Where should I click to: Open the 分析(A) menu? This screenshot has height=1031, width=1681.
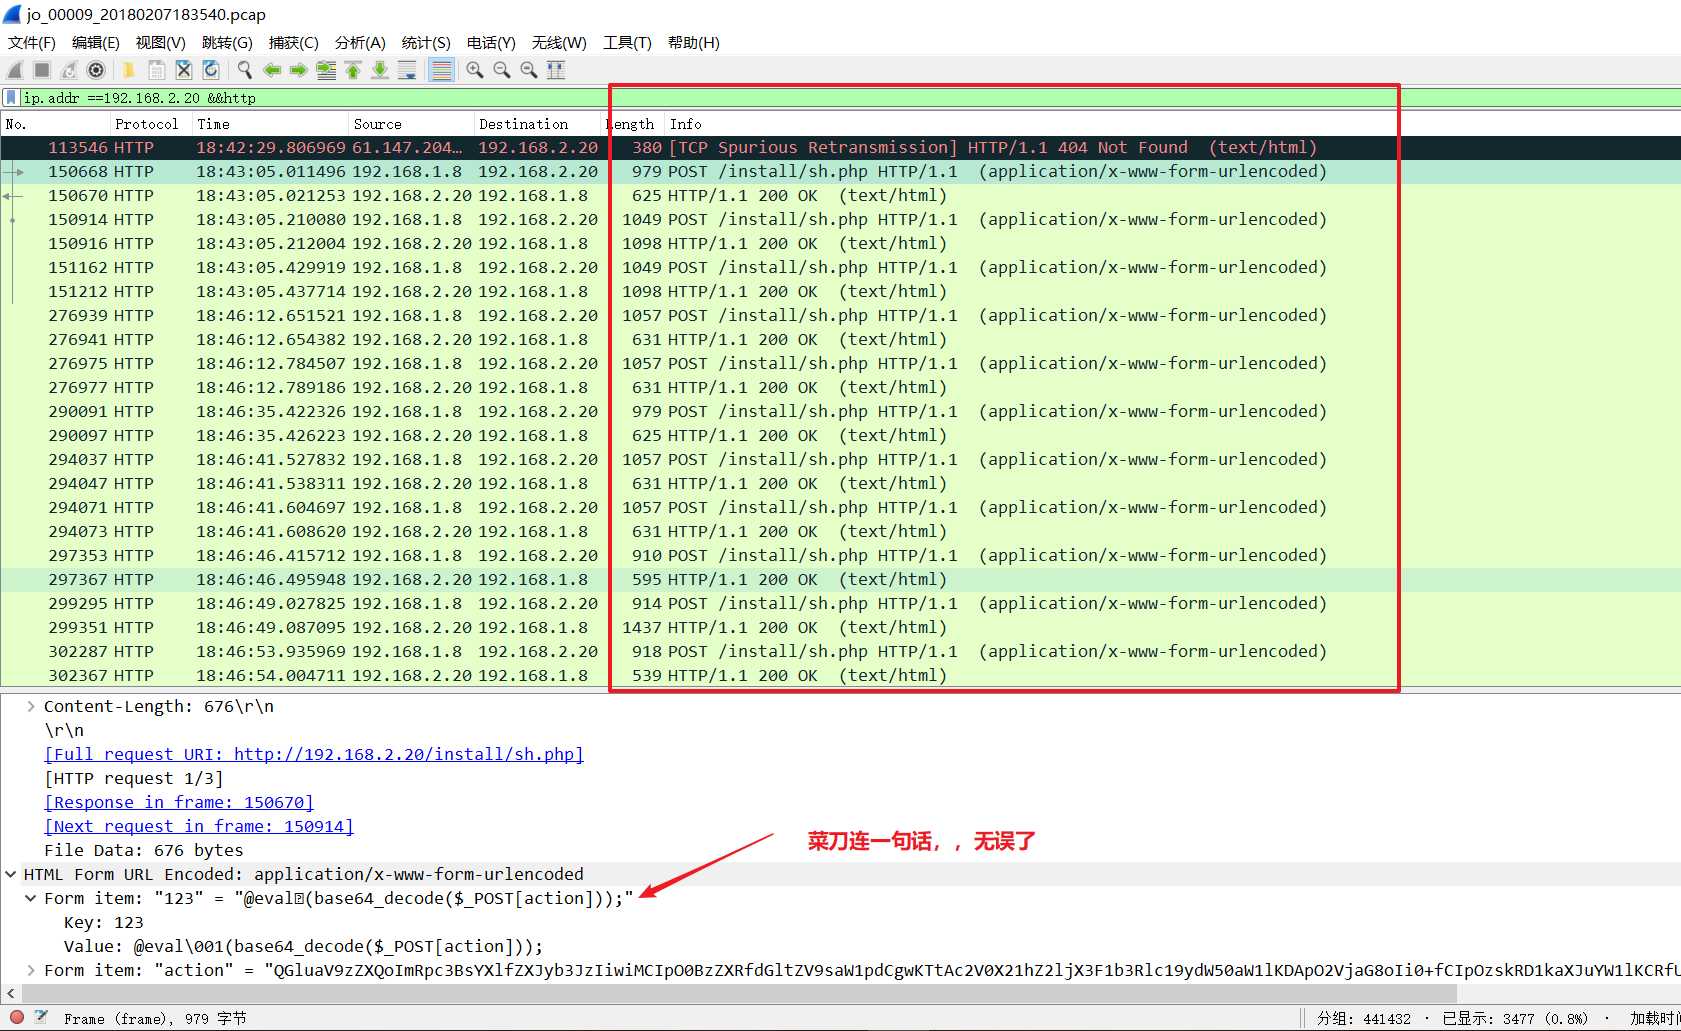point(360,42)
